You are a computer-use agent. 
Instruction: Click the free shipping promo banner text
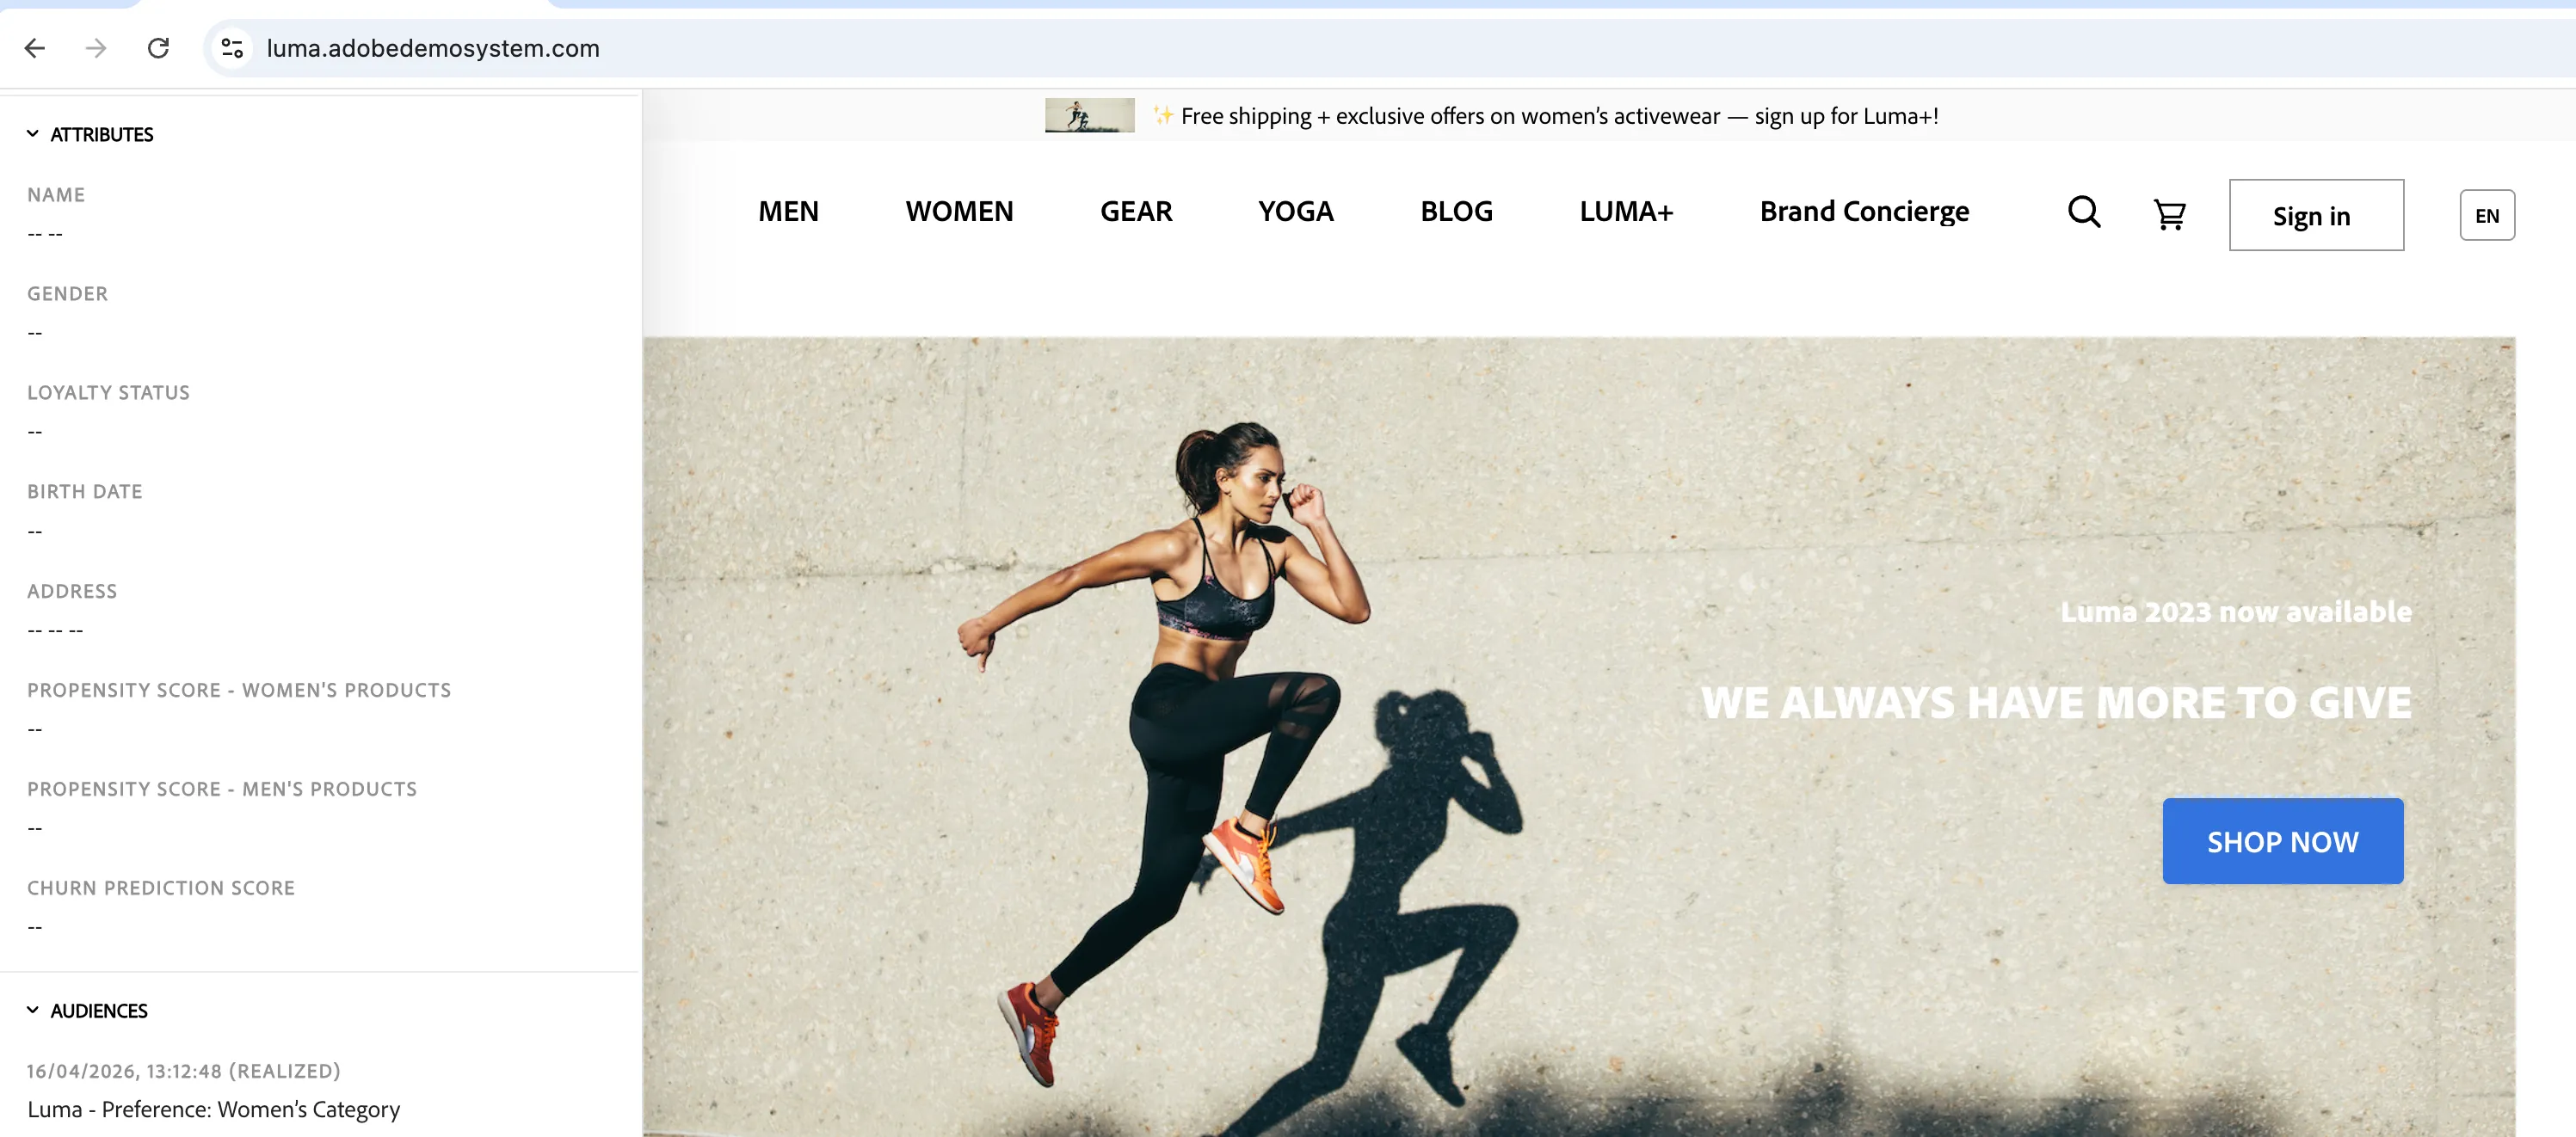click(x=1559, y=116)
